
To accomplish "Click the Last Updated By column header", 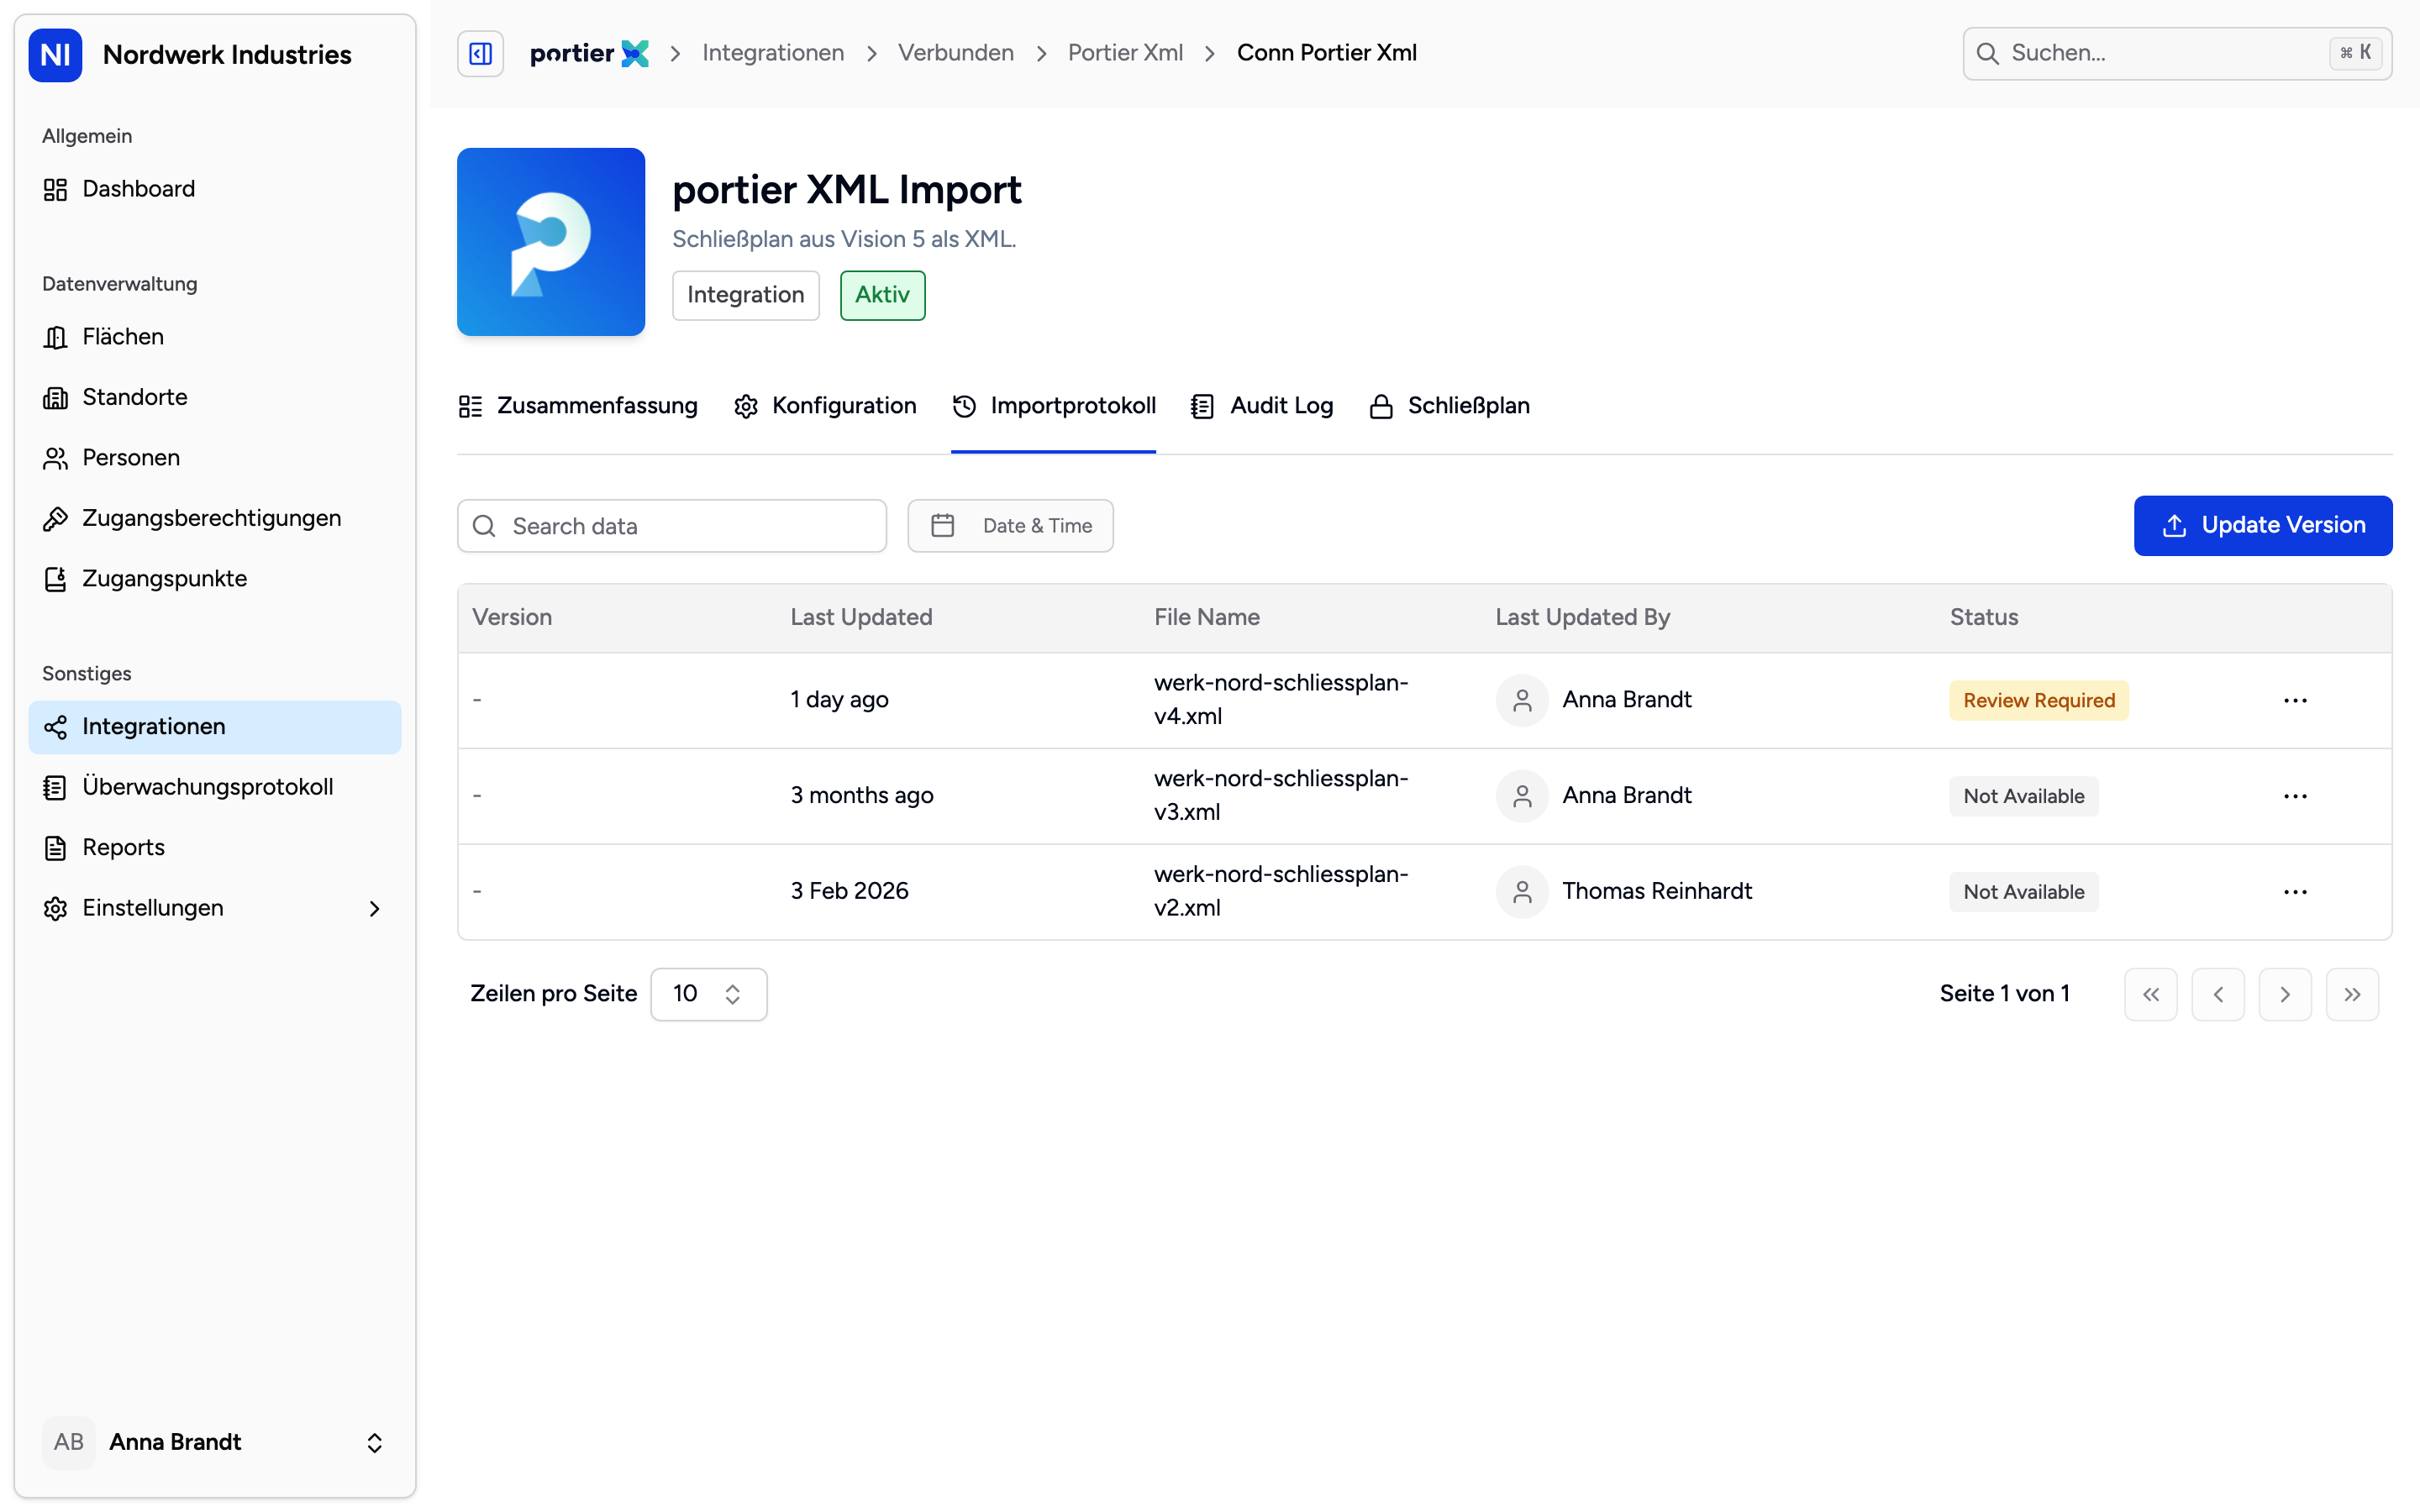I will tap(1582, 617).
